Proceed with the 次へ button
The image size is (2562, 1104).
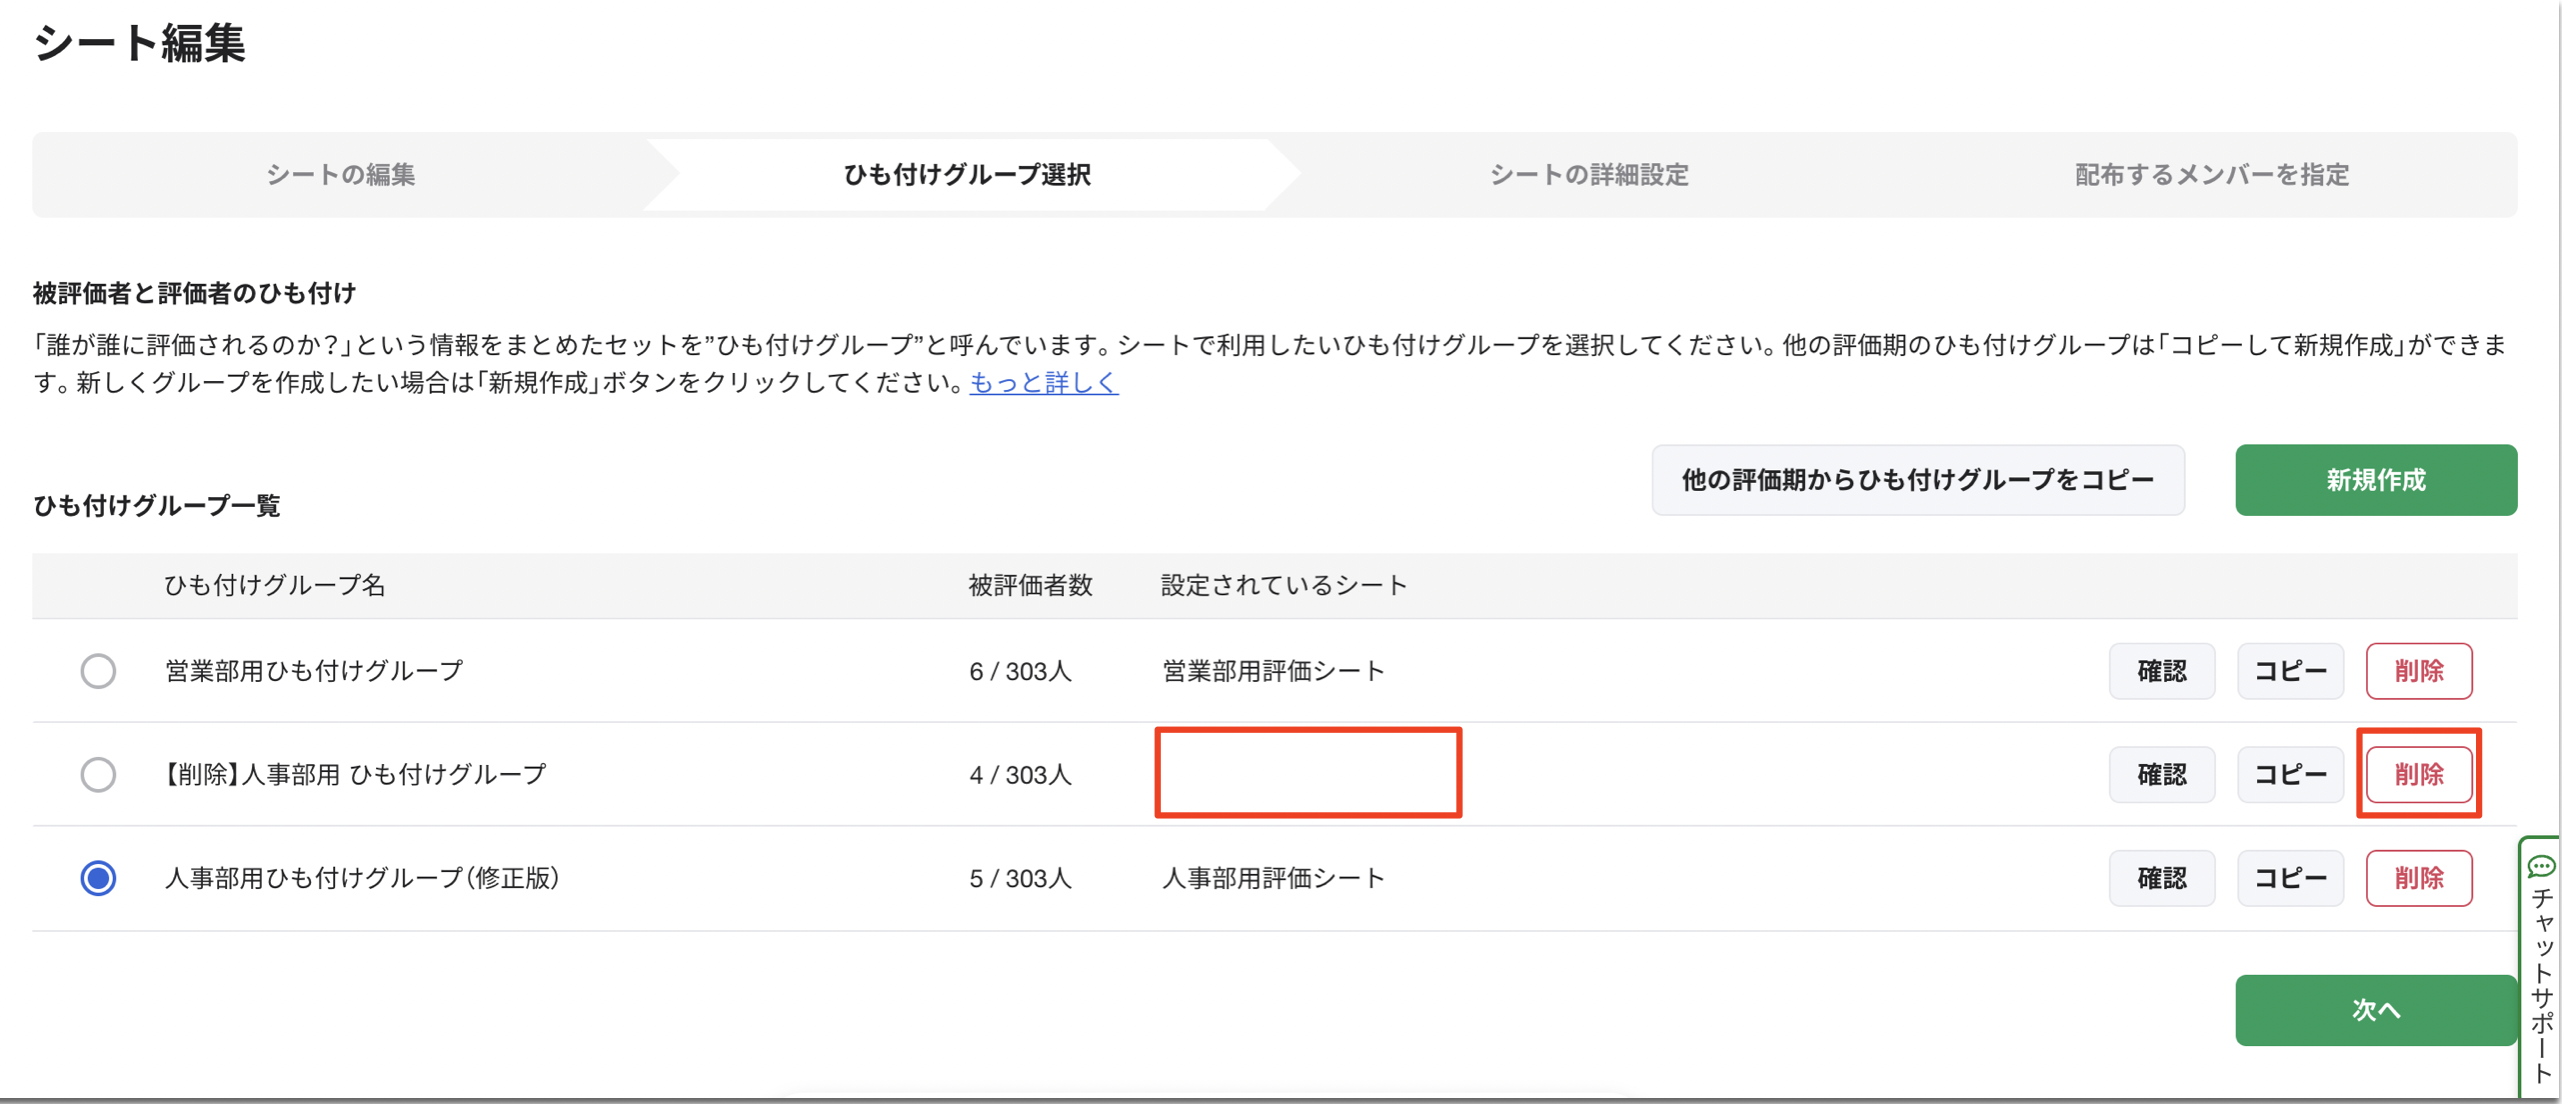point(2375,1010)
